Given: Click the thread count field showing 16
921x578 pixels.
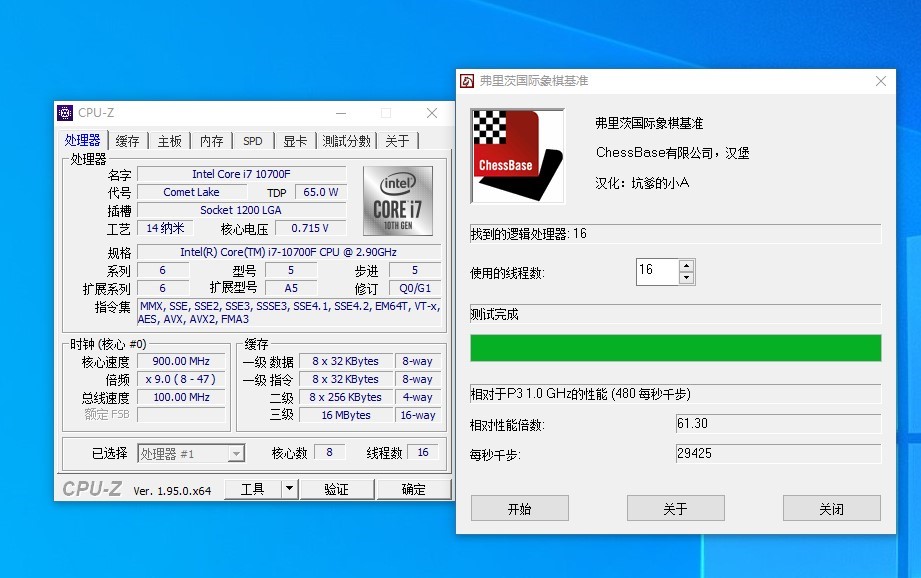Looking at the screenshot, I should 657,271.
